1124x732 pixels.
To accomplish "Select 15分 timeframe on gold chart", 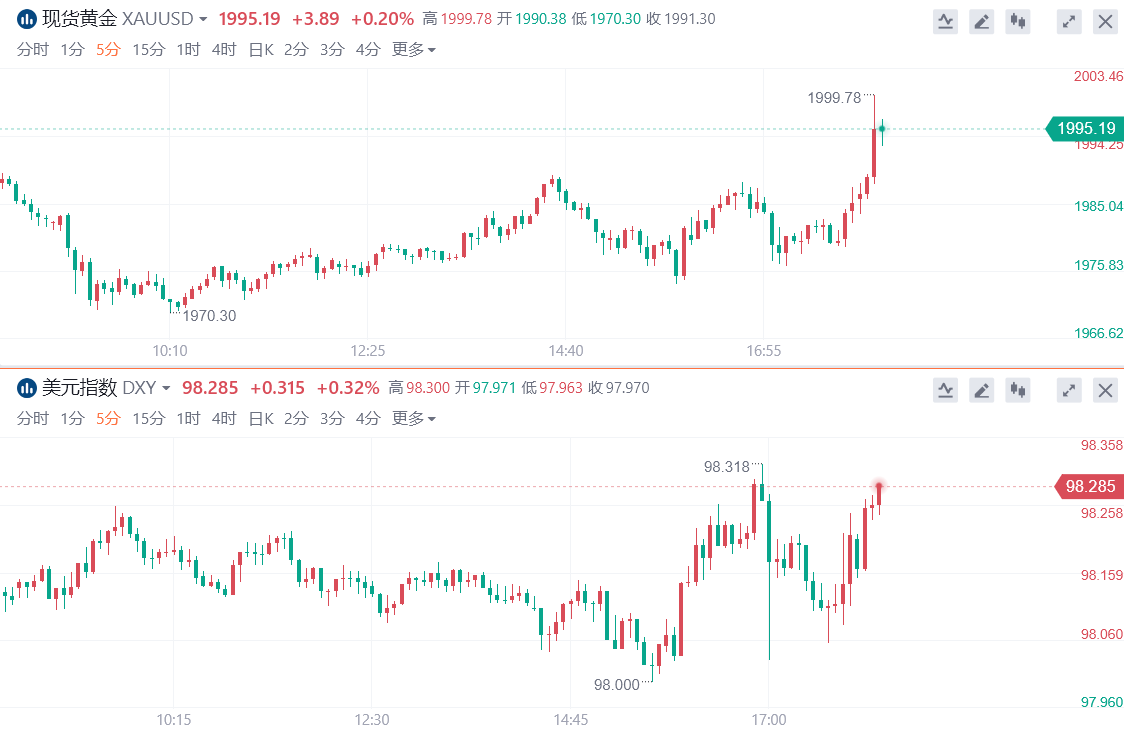I will coord(148,49).
